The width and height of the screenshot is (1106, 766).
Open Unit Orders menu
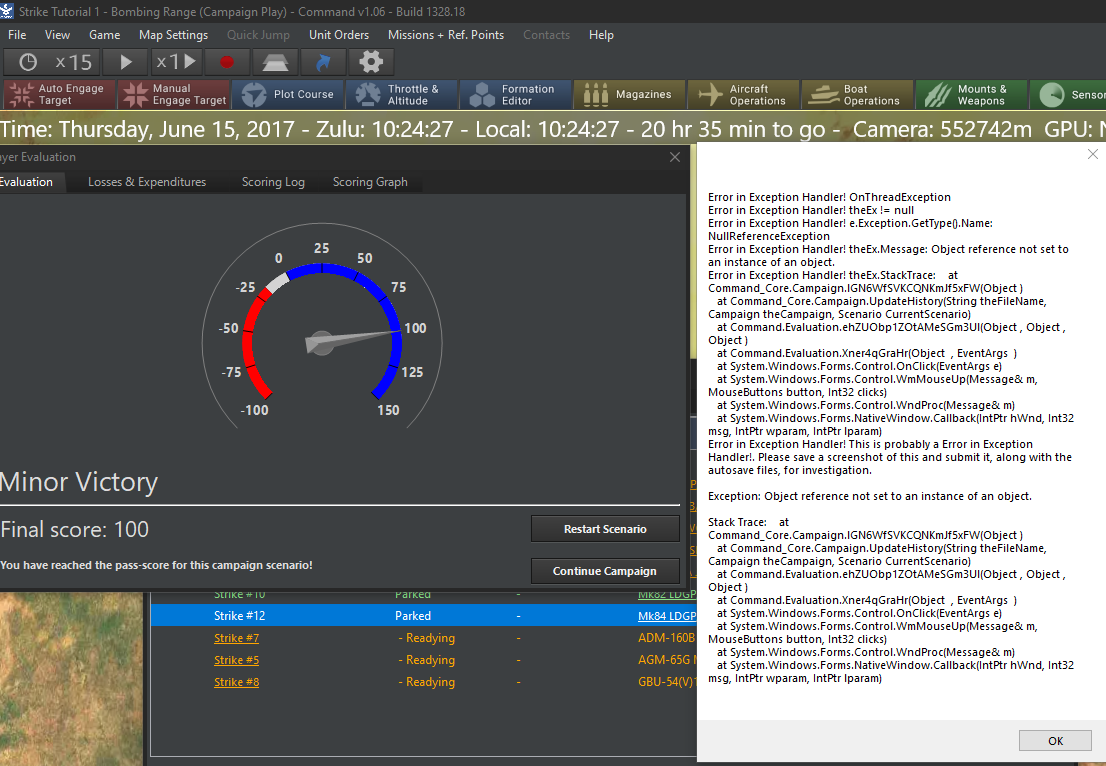click(339, 35)
